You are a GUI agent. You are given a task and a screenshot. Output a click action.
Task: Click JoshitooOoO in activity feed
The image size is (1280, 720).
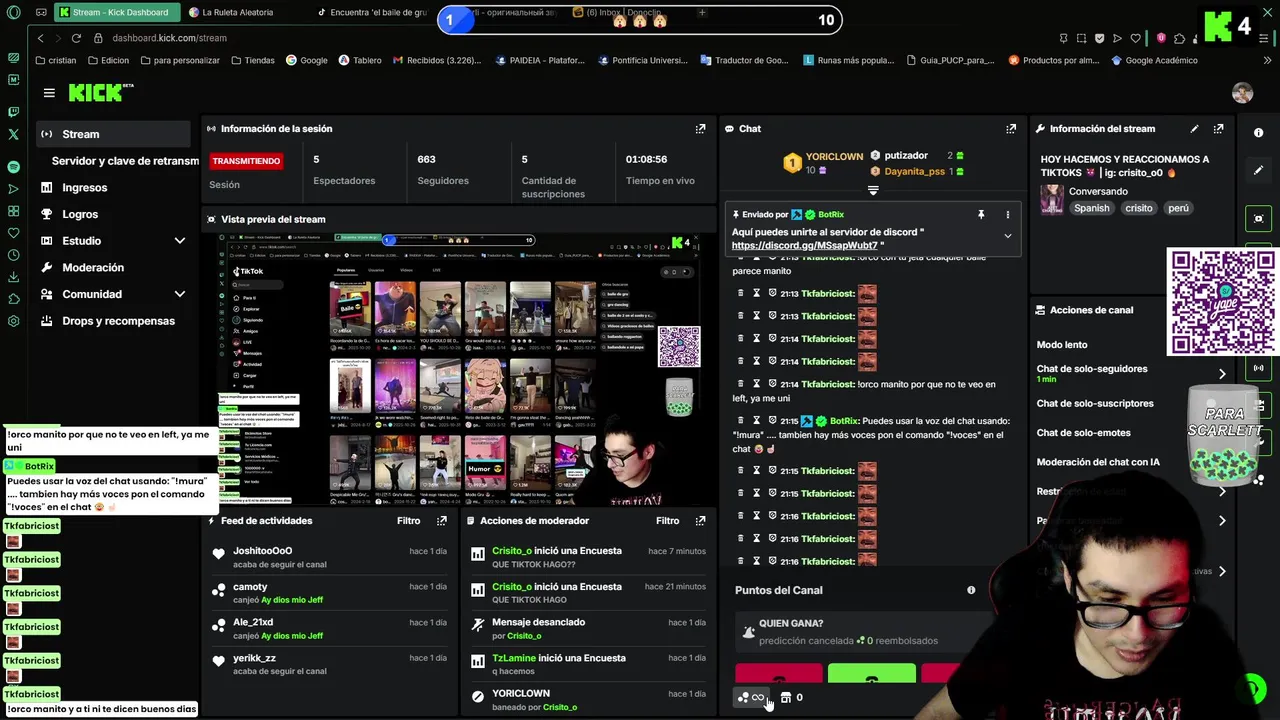click(262, 551)
